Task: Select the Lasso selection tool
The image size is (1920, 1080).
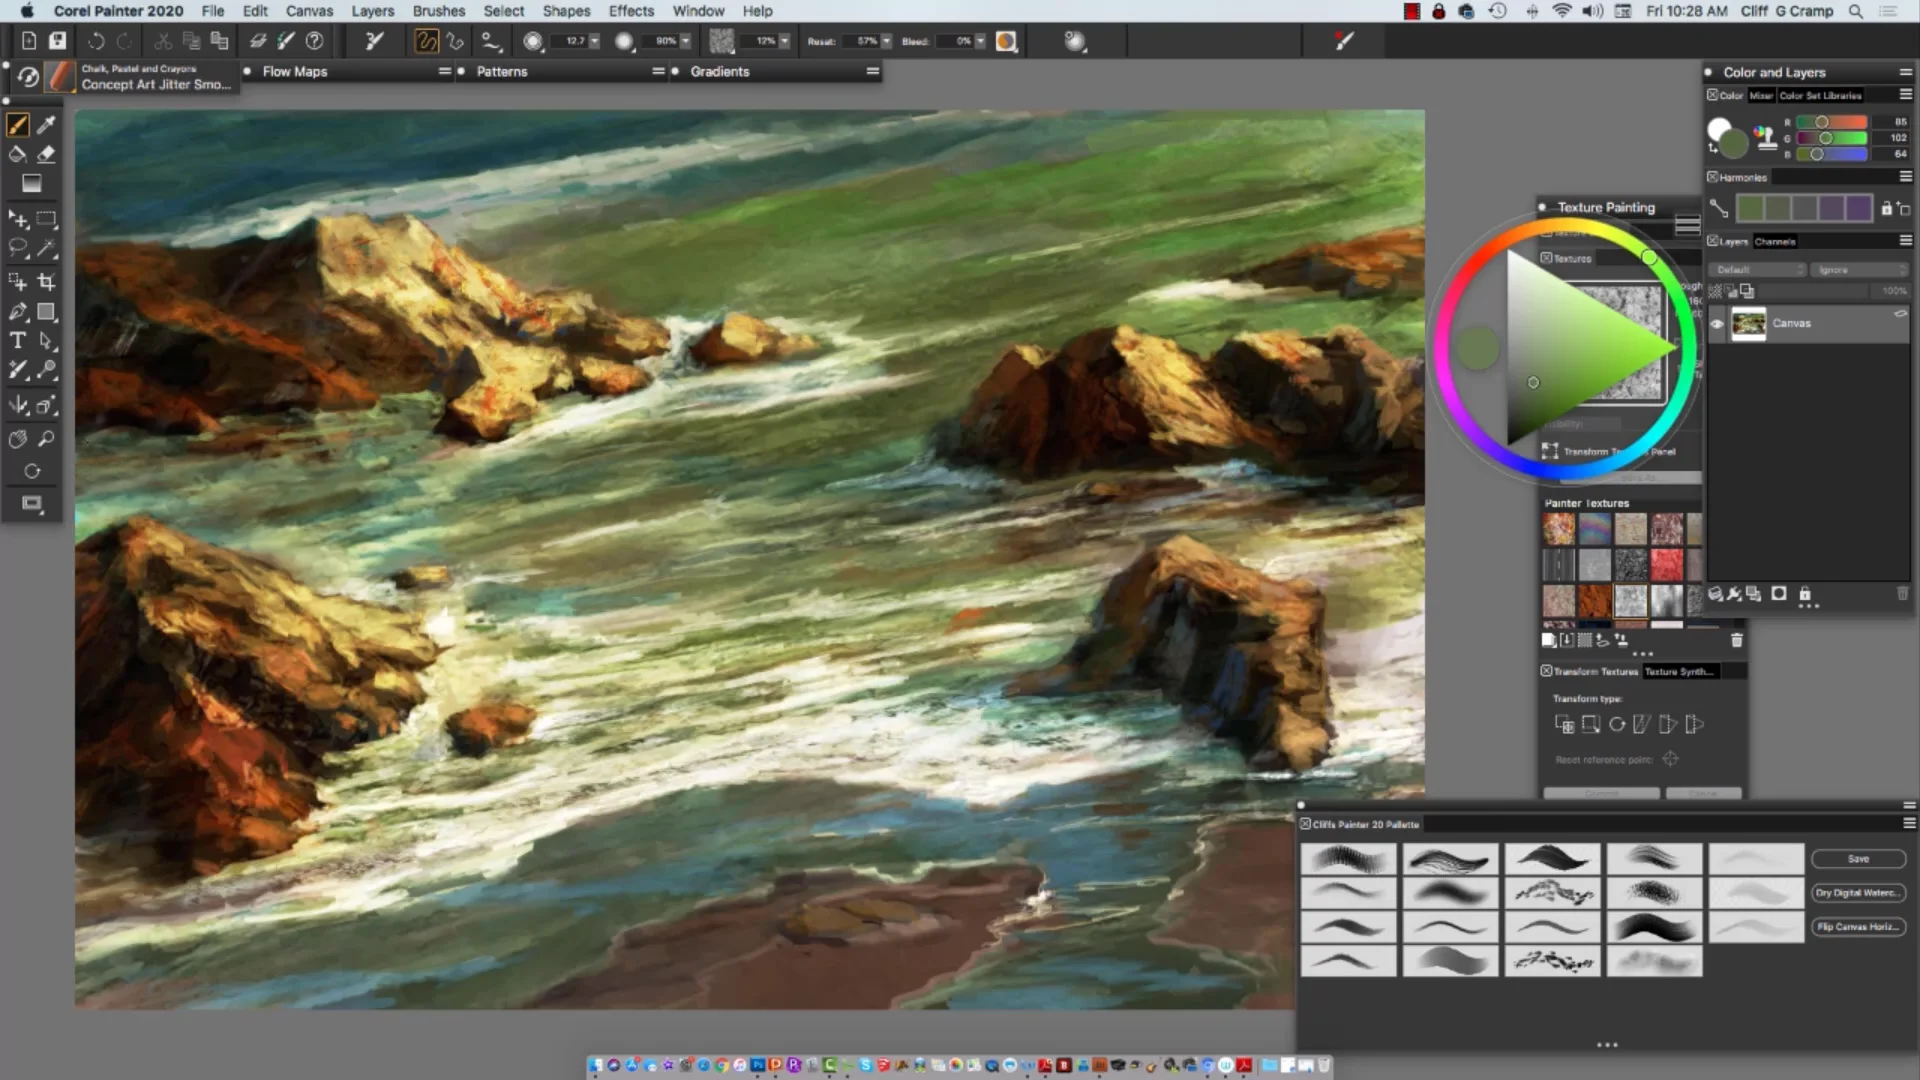Action: coord(17,248)
